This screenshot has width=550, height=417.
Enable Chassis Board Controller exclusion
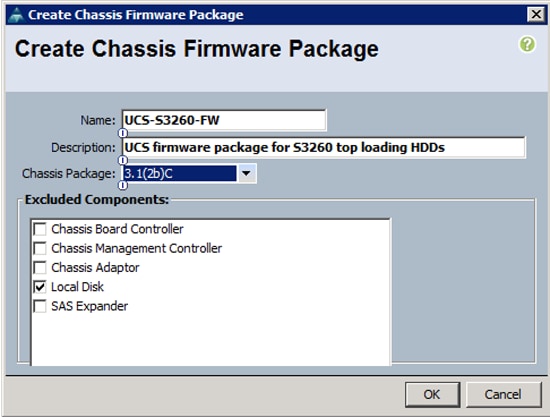tap(40, 229)
